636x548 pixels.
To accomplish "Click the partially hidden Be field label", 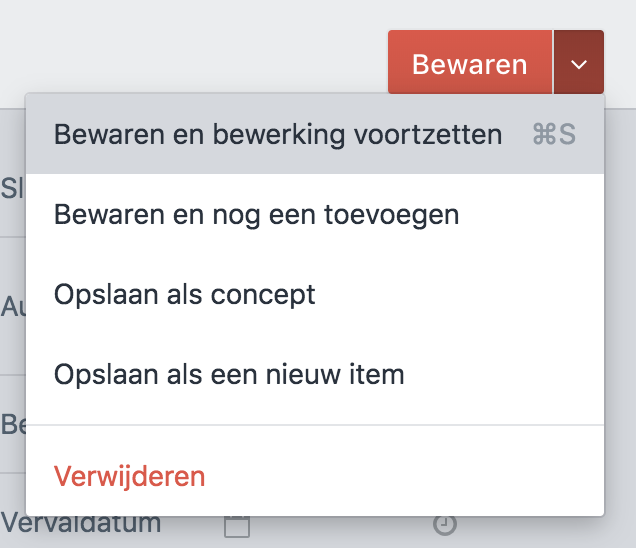I will coord(13,424).
